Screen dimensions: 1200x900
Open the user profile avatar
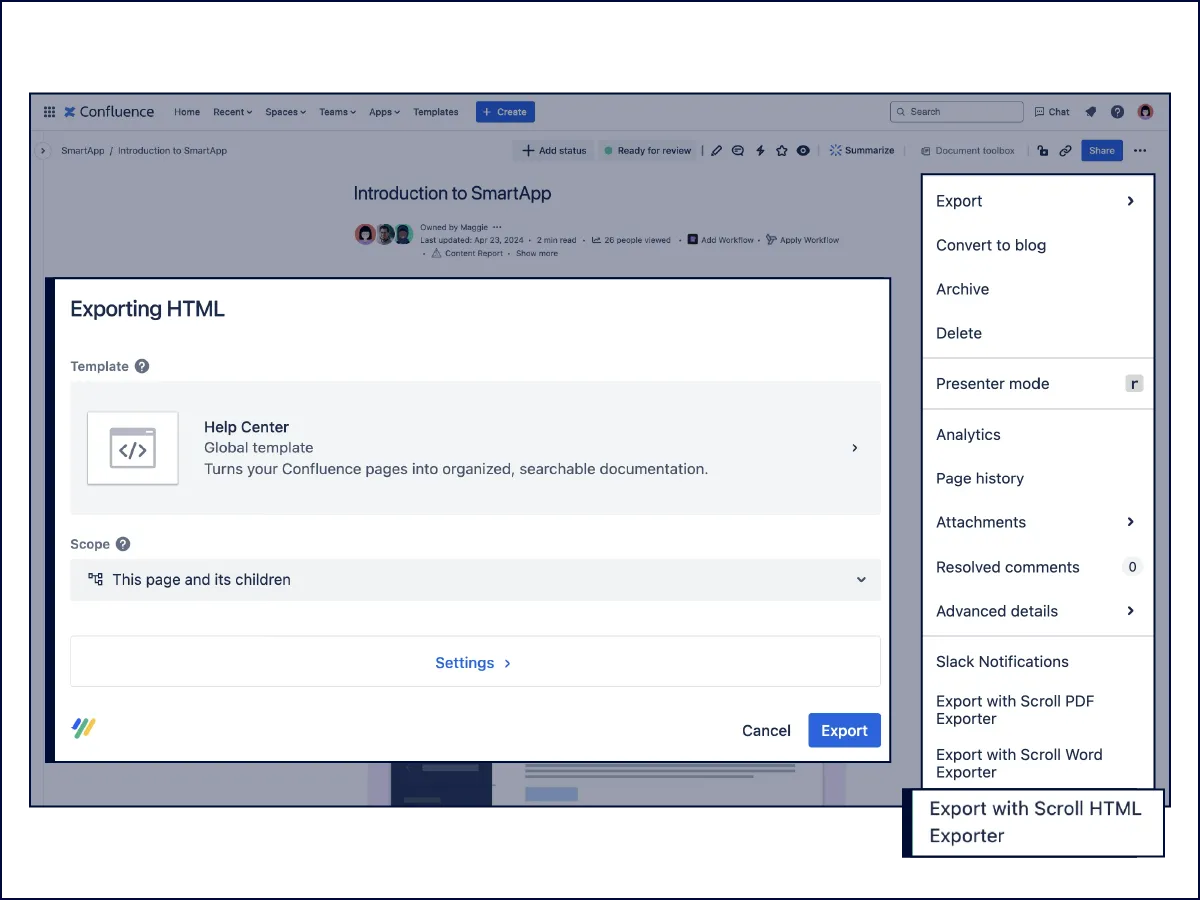[x=1146, y=112]
